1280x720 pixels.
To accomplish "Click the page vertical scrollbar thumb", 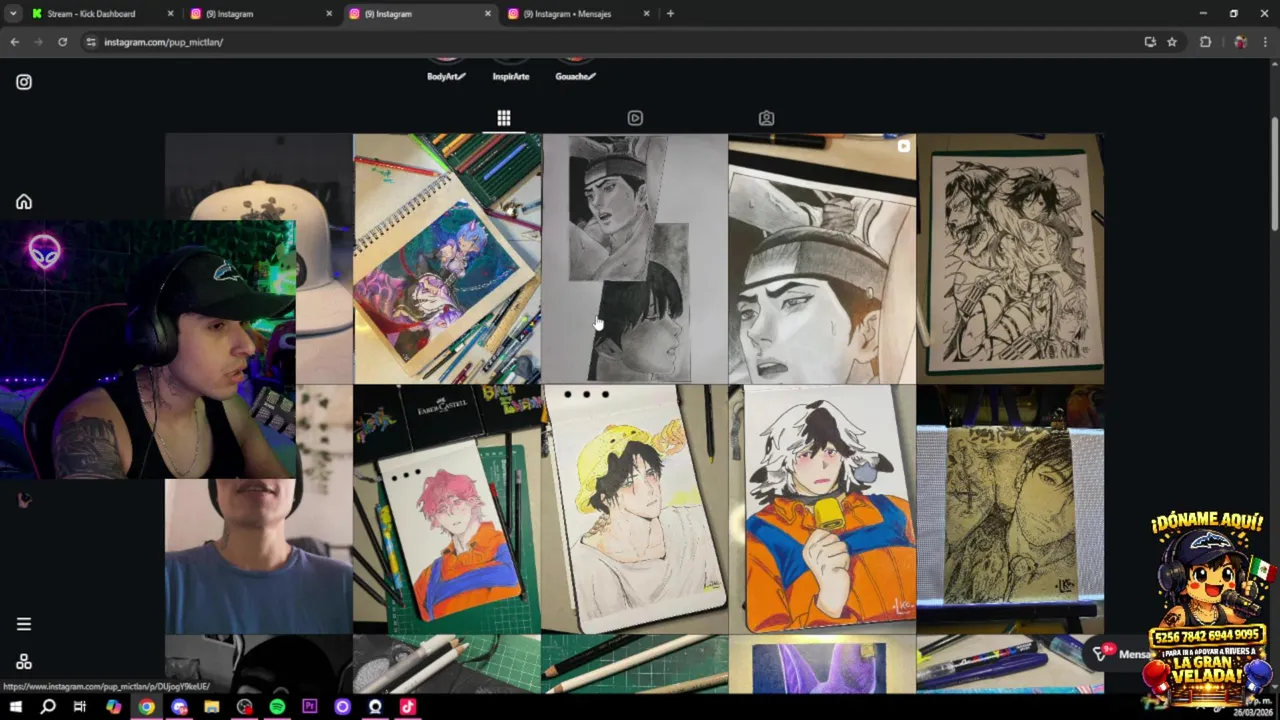I will point(1274,175).
